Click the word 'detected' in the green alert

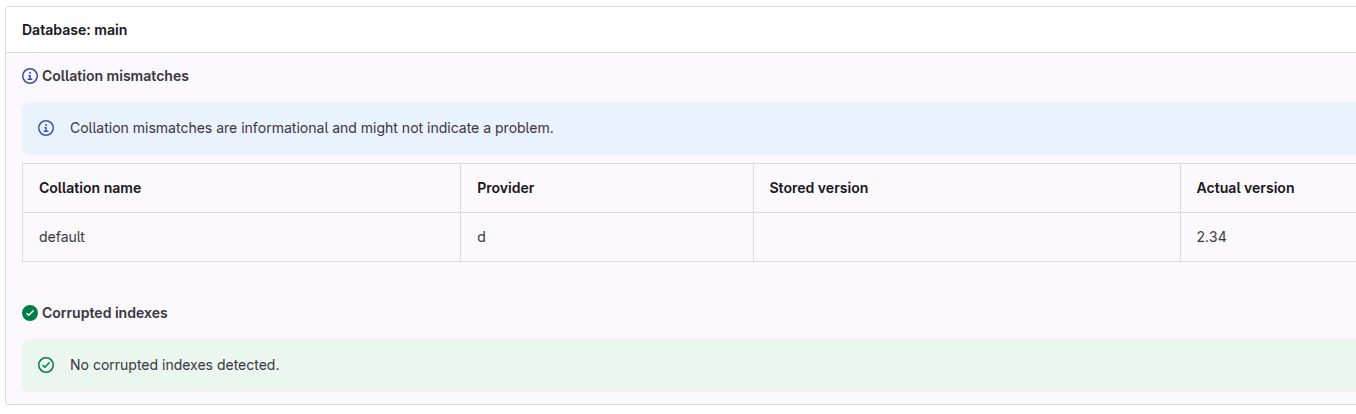coord(247,365)
